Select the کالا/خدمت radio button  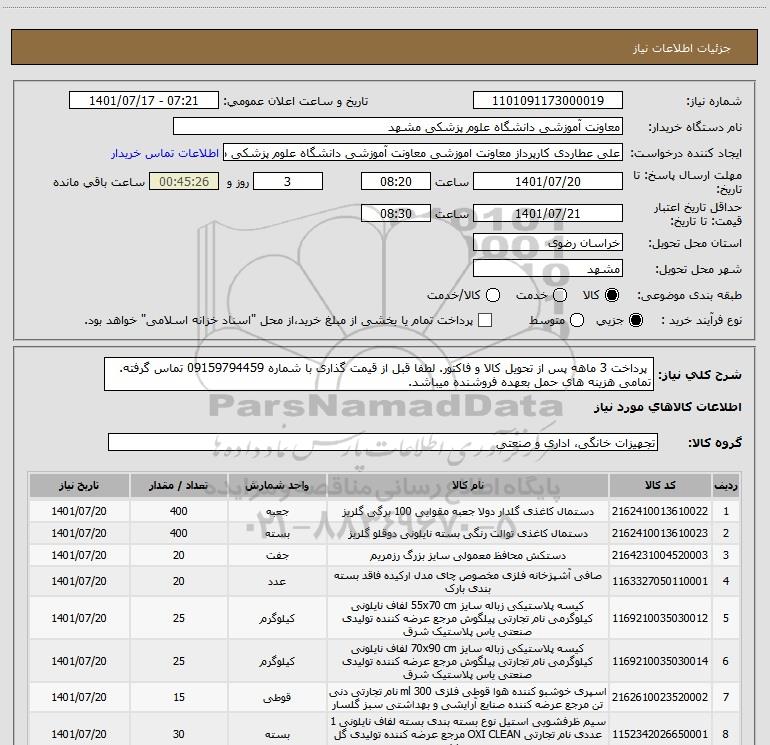493,295
